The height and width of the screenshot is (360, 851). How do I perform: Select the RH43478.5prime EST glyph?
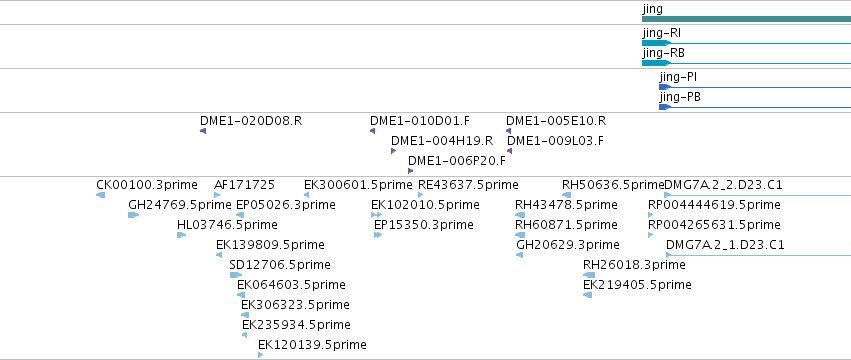pos(520,215)
